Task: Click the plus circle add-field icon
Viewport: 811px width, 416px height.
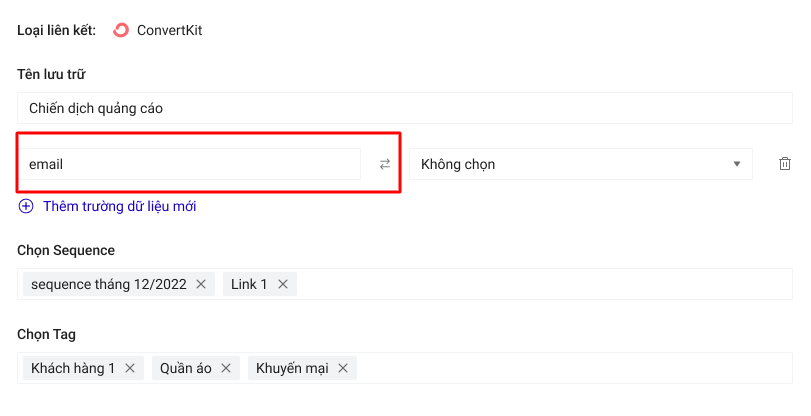Action: pyautogui.click(x=26, y=206)
